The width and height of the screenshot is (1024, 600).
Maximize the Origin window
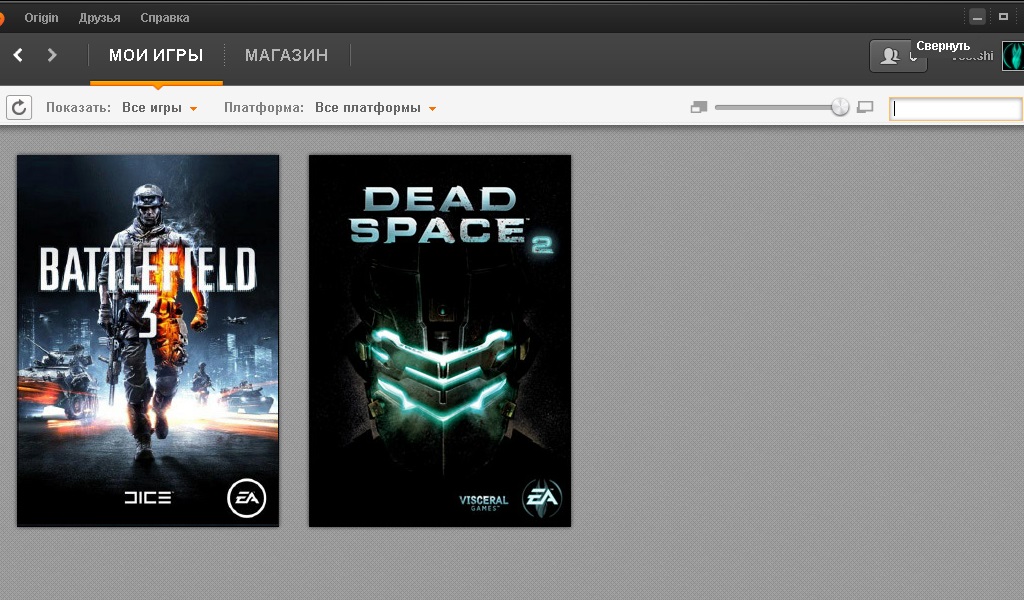[1004, 17]
